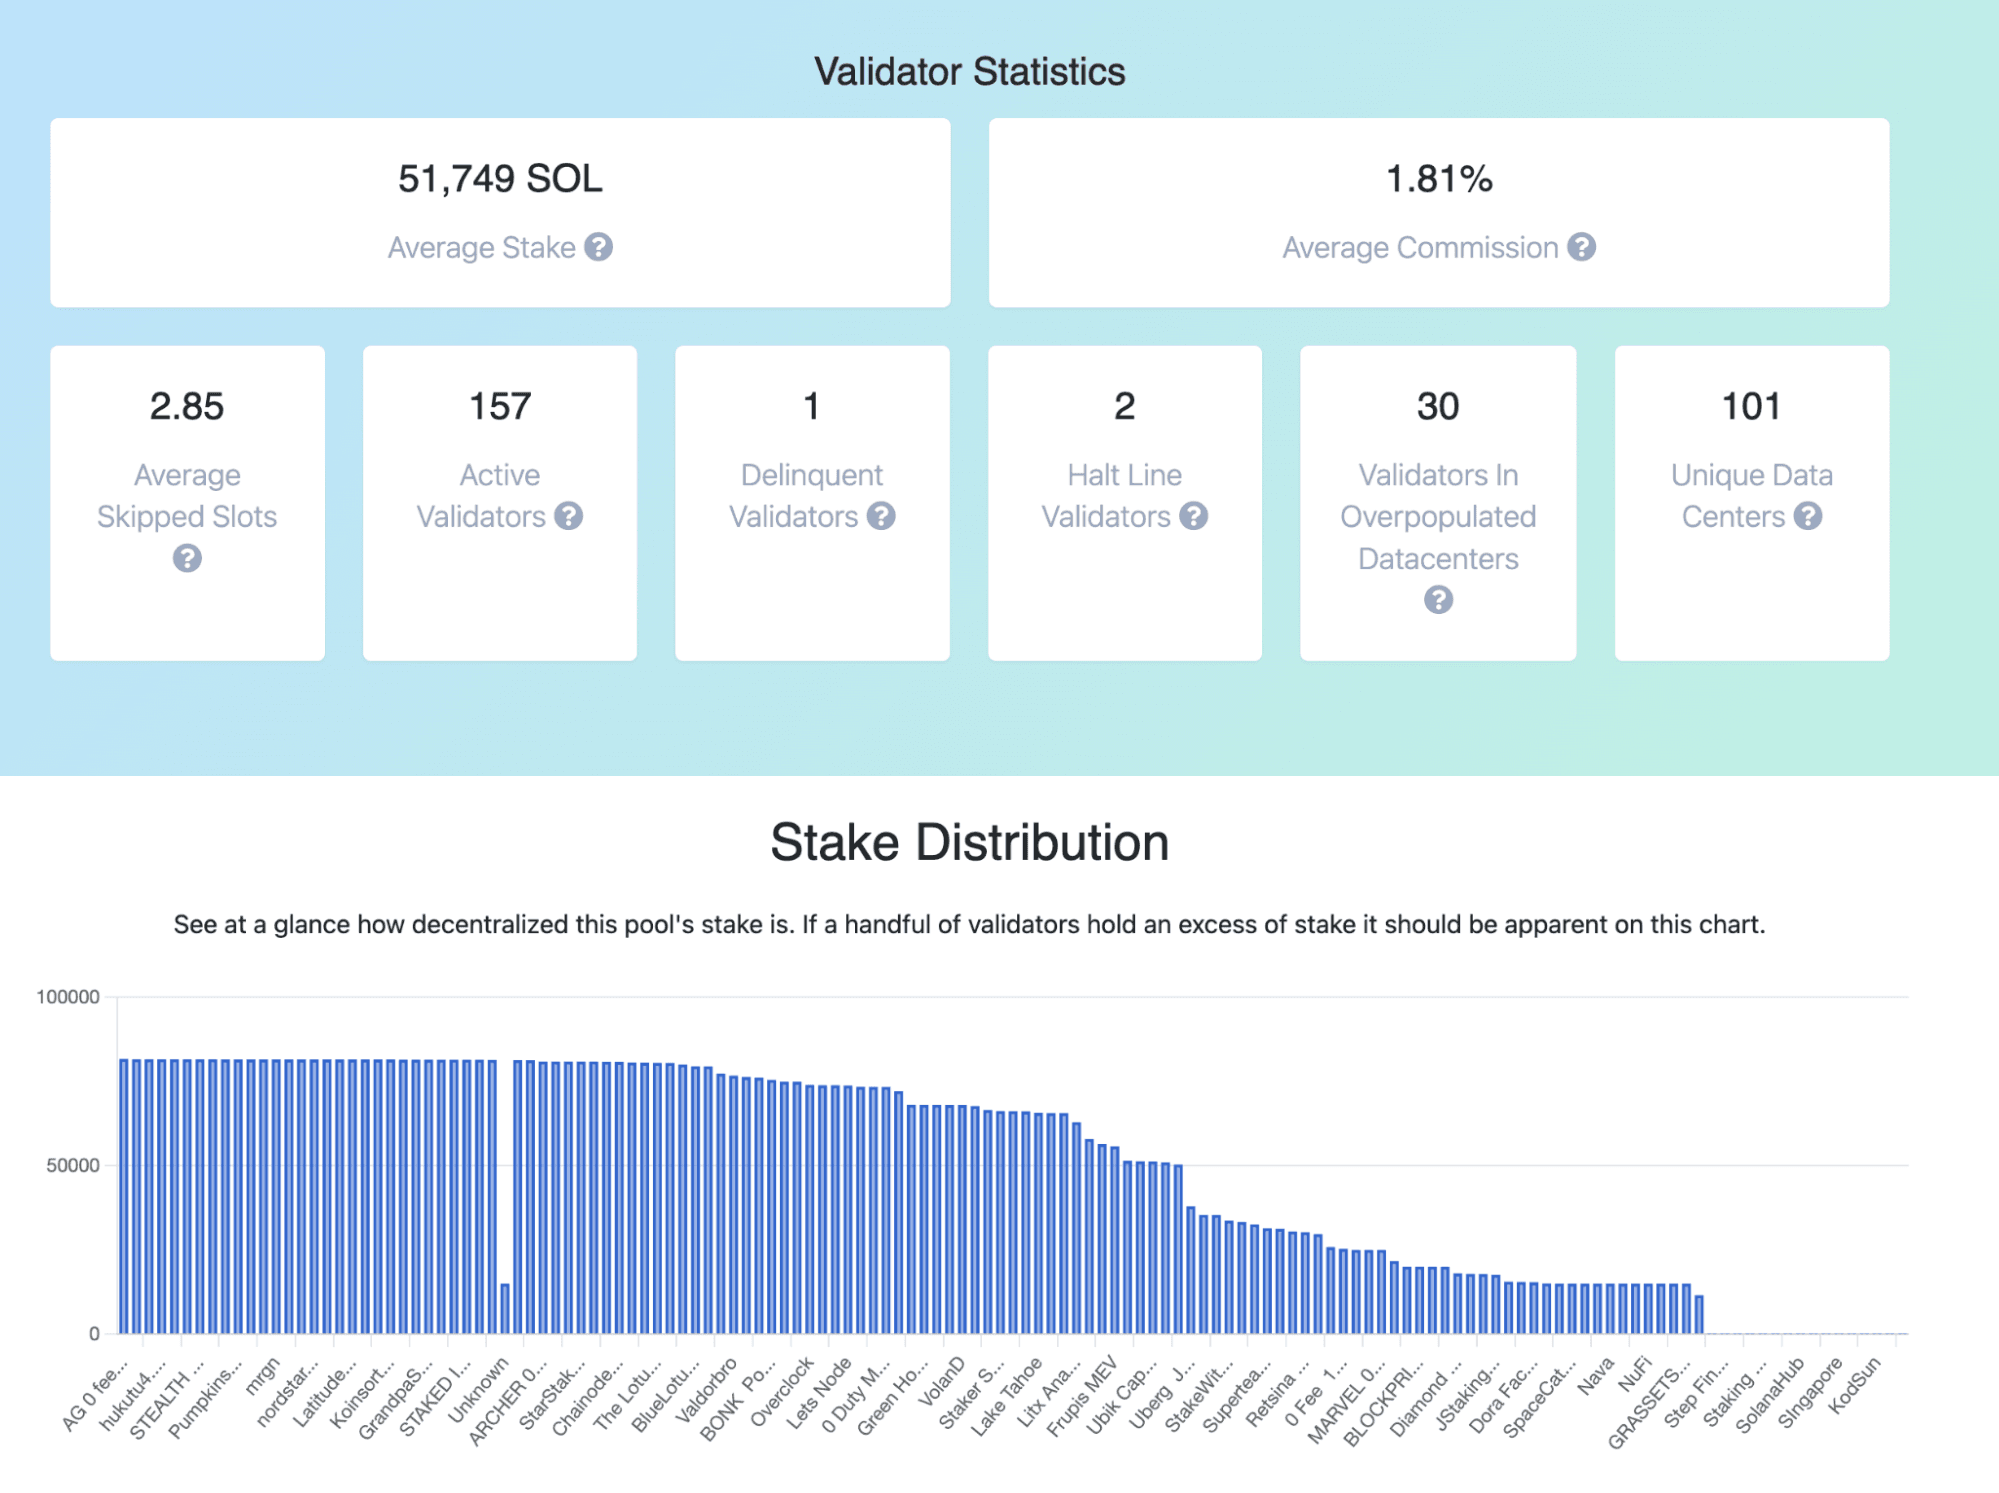Click the "MARVEL 0..." chart axis label

click(x=1347, y=1401)
